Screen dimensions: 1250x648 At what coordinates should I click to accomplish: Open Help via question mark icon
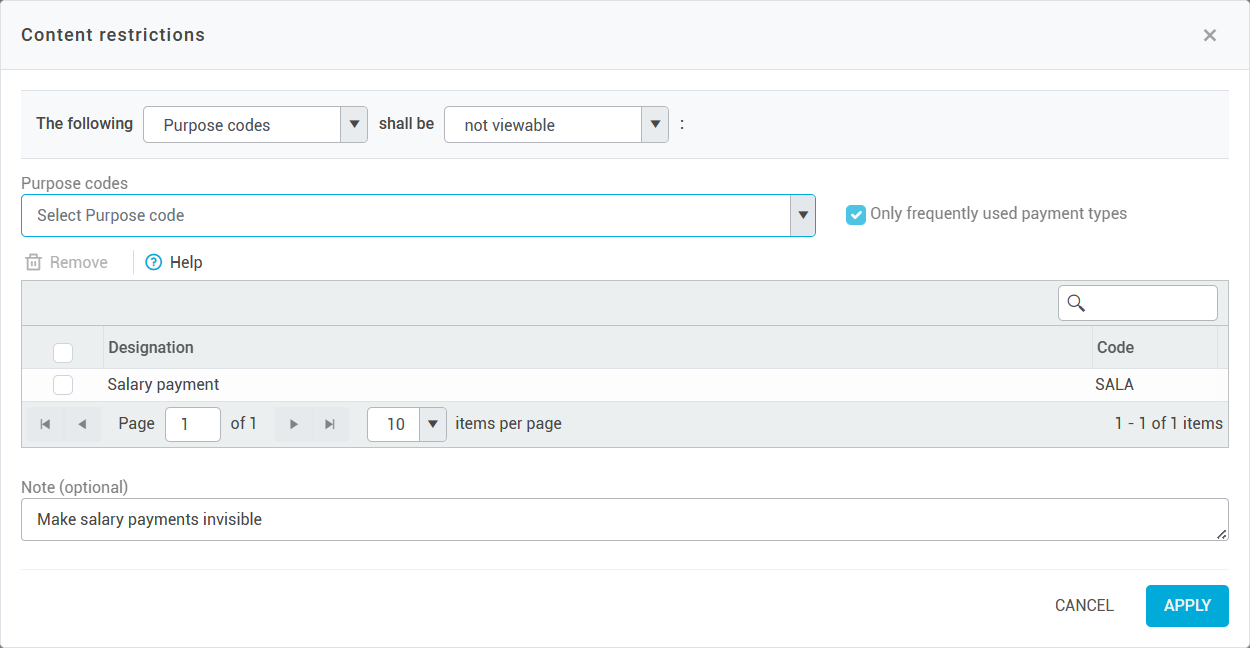(x=153, y=262)
